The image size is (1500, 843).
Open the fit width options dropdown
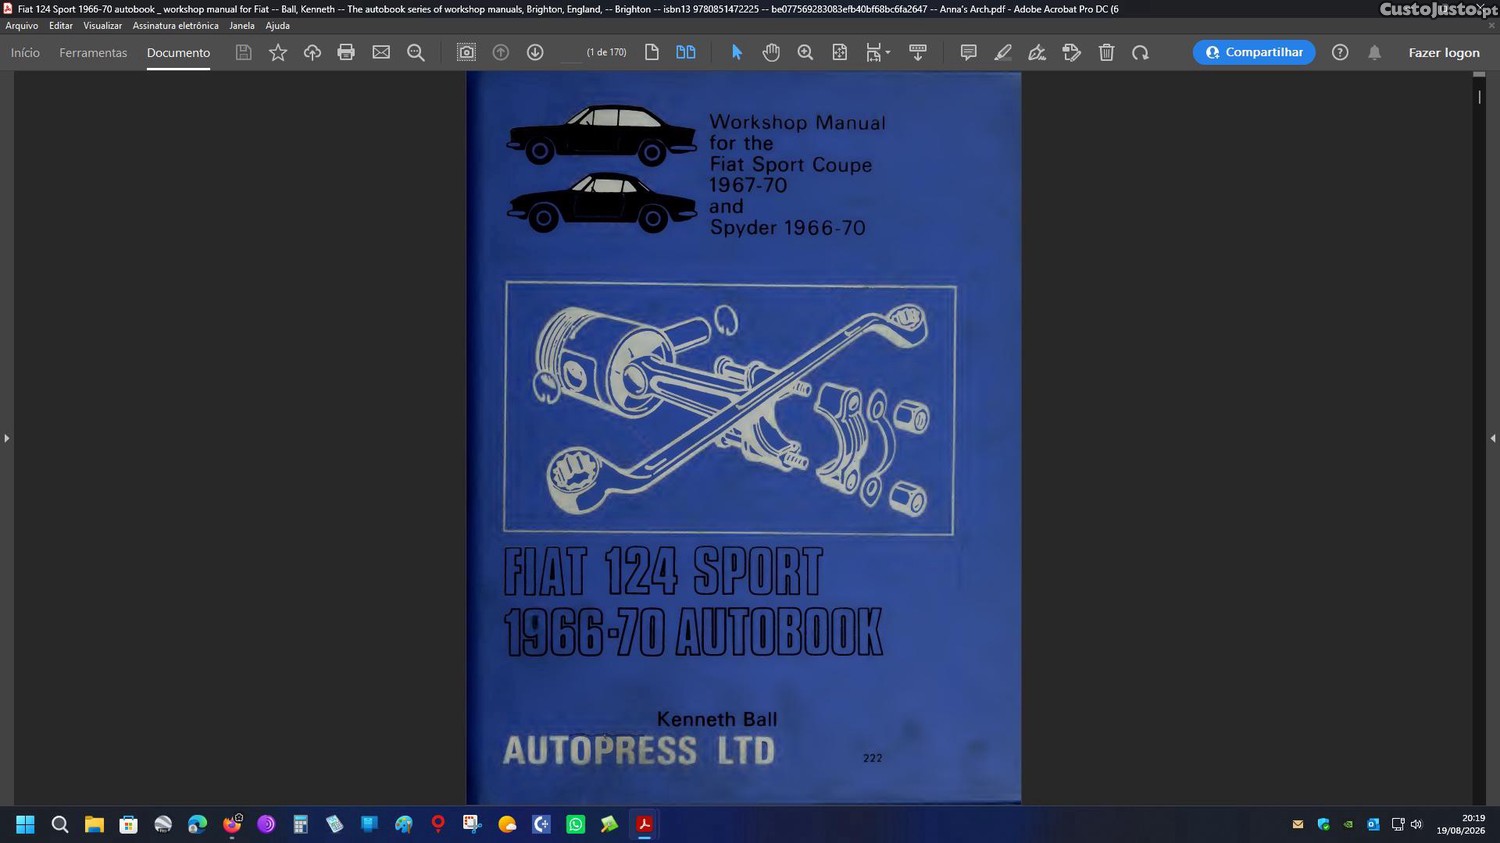point(878,52)
